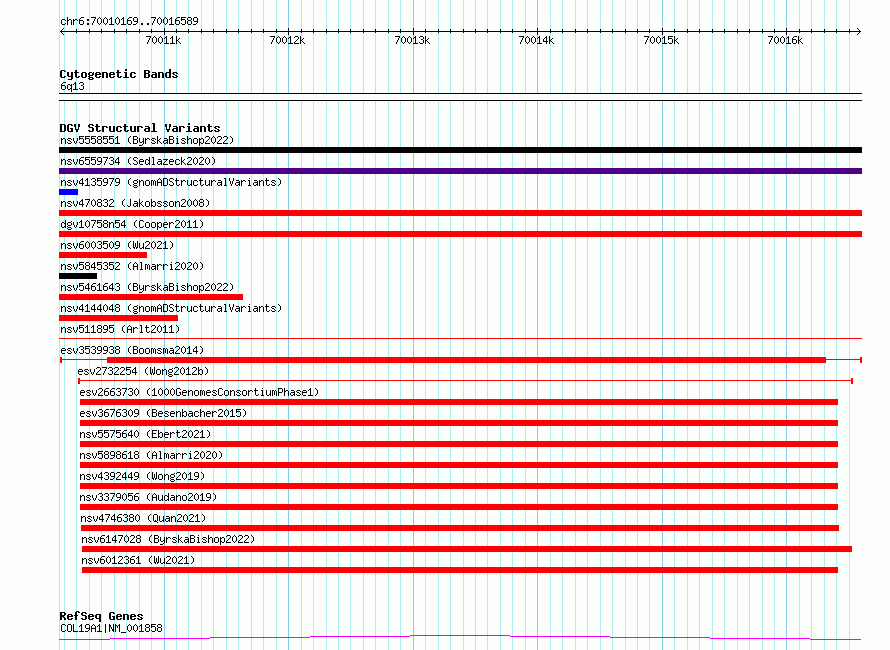Click the short black nsv5845352 bar
This screenshot has width=890, height=650.
(78, 276)
